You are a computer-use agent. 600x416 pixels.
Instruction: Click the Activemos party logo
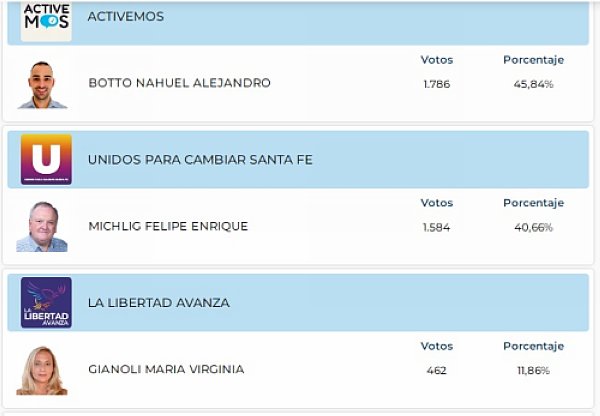46,19
